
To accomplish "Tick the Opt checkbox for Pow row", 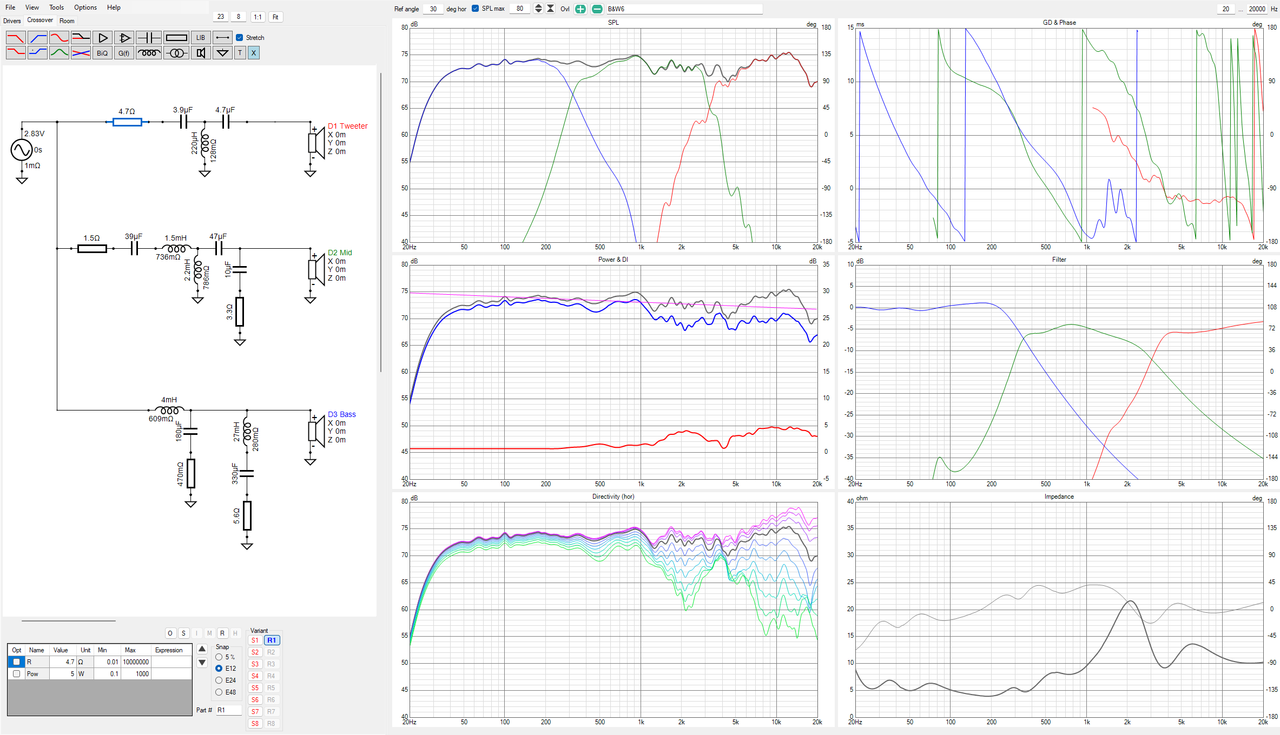I will [16, 674].
